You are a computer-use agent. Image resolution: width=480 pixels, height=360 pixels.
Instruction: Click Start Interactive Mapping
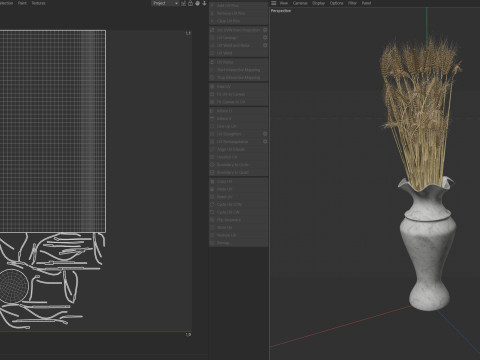click(x=239, y=70)
